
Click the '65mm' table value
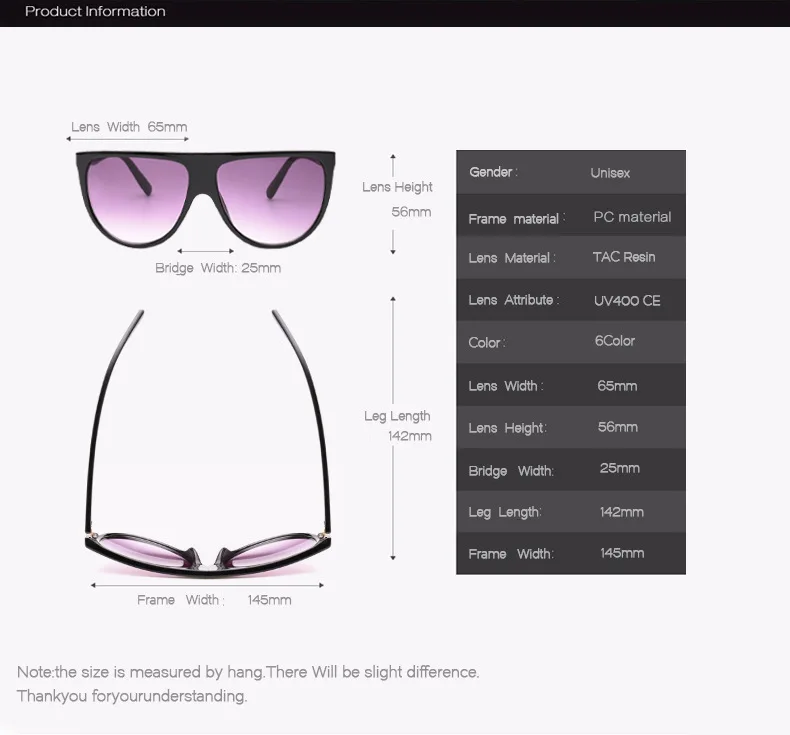pos(617,386)
